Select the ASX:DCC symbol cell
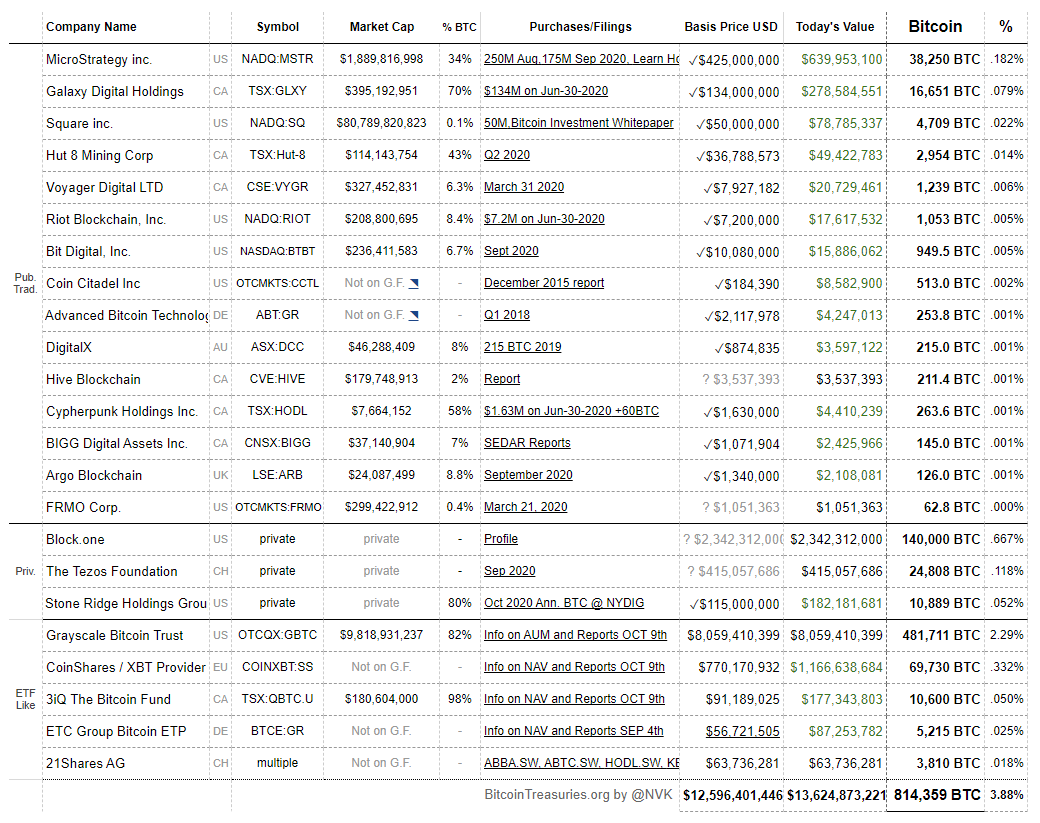The width and height of the screenshot is (1040, 823). 277,347
